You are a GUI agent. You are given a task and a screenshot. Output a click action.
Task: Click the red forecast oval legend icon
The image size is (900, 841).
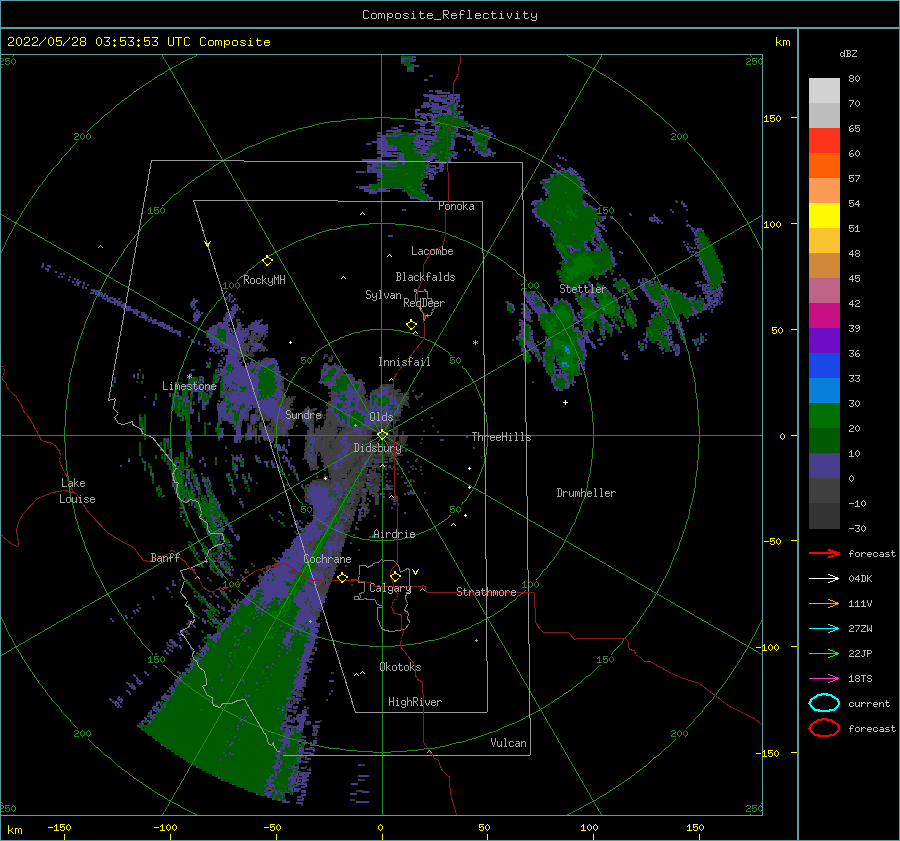pos(824,728)
